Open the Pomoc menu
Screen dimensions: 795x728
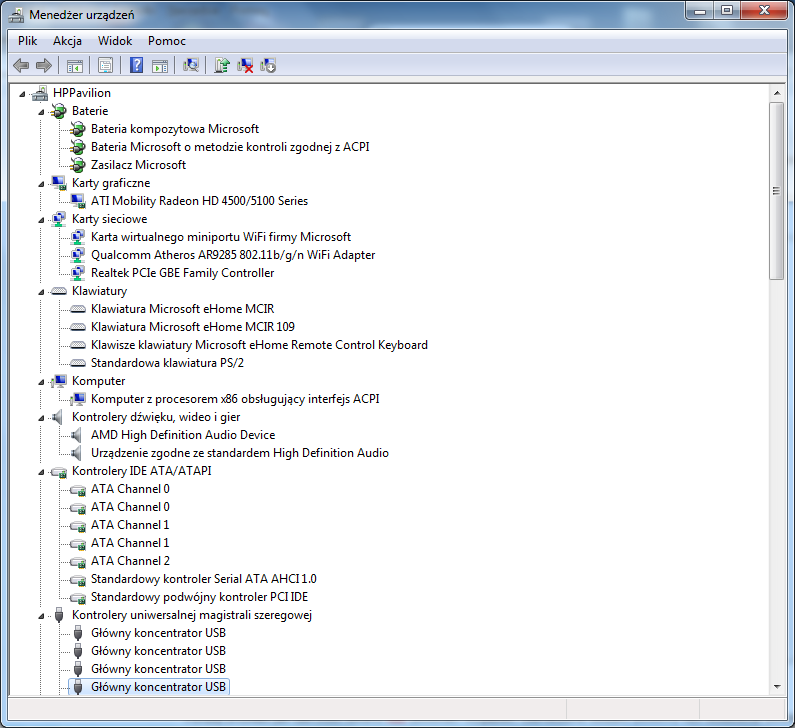pyautogui.click(x=167, y=41)
